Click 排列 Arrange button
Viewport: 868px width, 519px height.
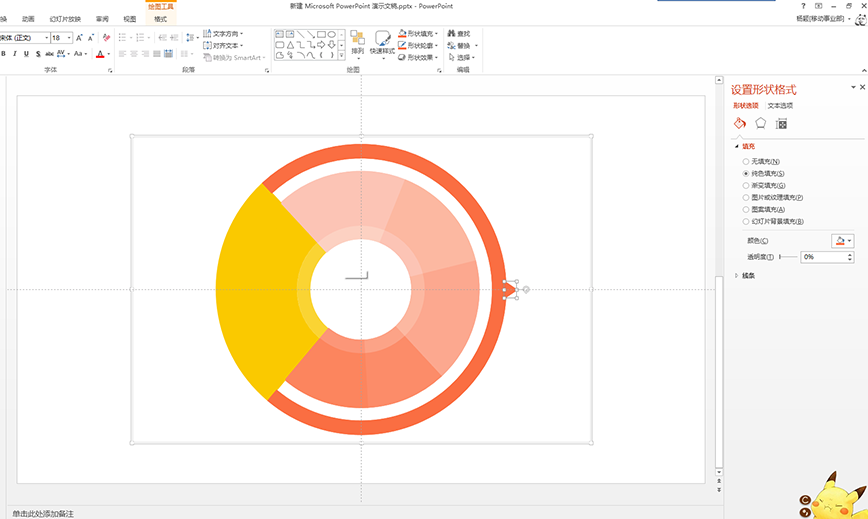point(358,45)
